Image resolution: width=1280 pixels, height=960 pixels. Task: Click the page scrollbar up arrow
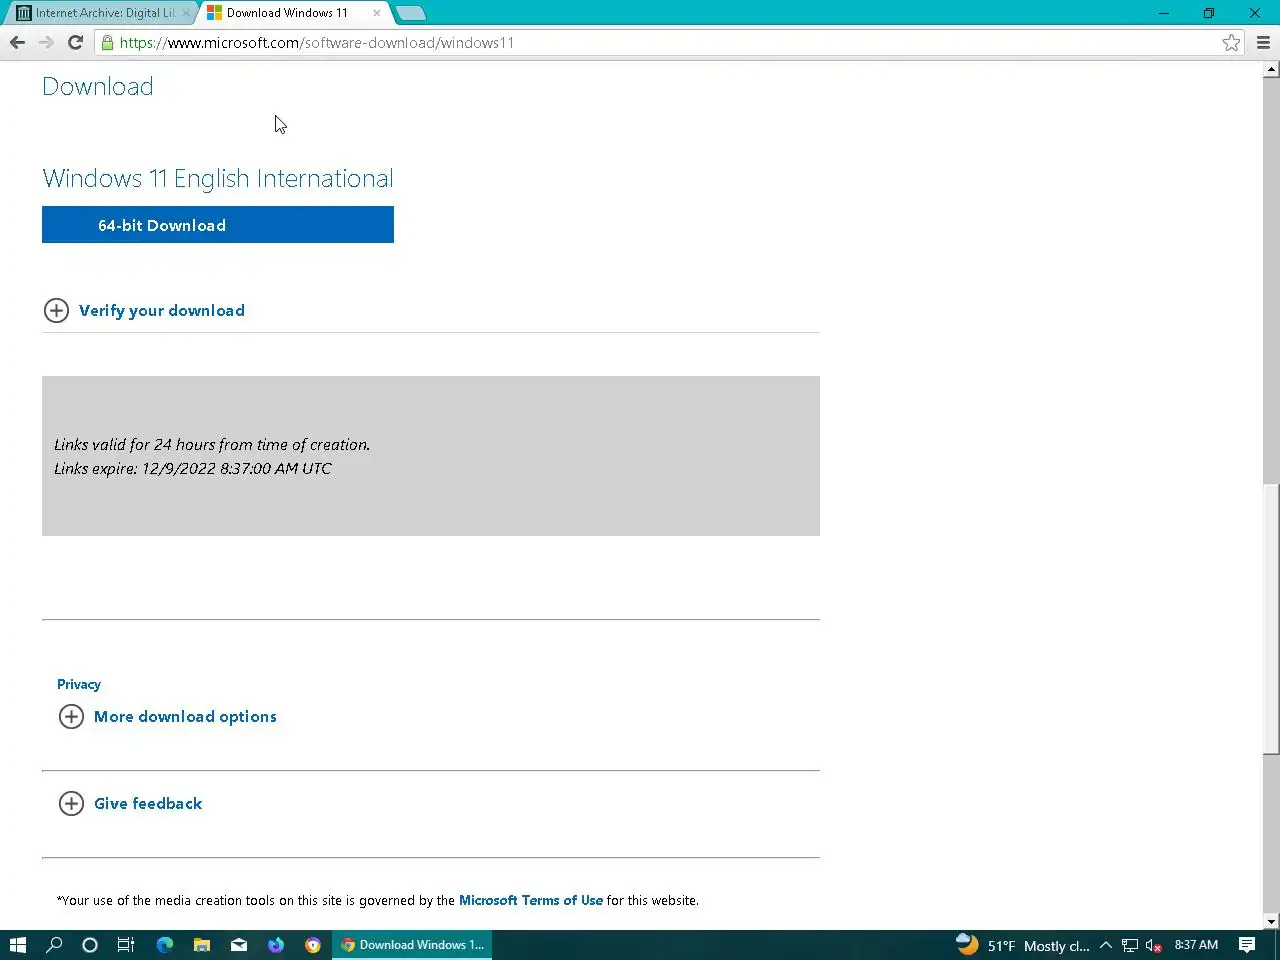1271,70
